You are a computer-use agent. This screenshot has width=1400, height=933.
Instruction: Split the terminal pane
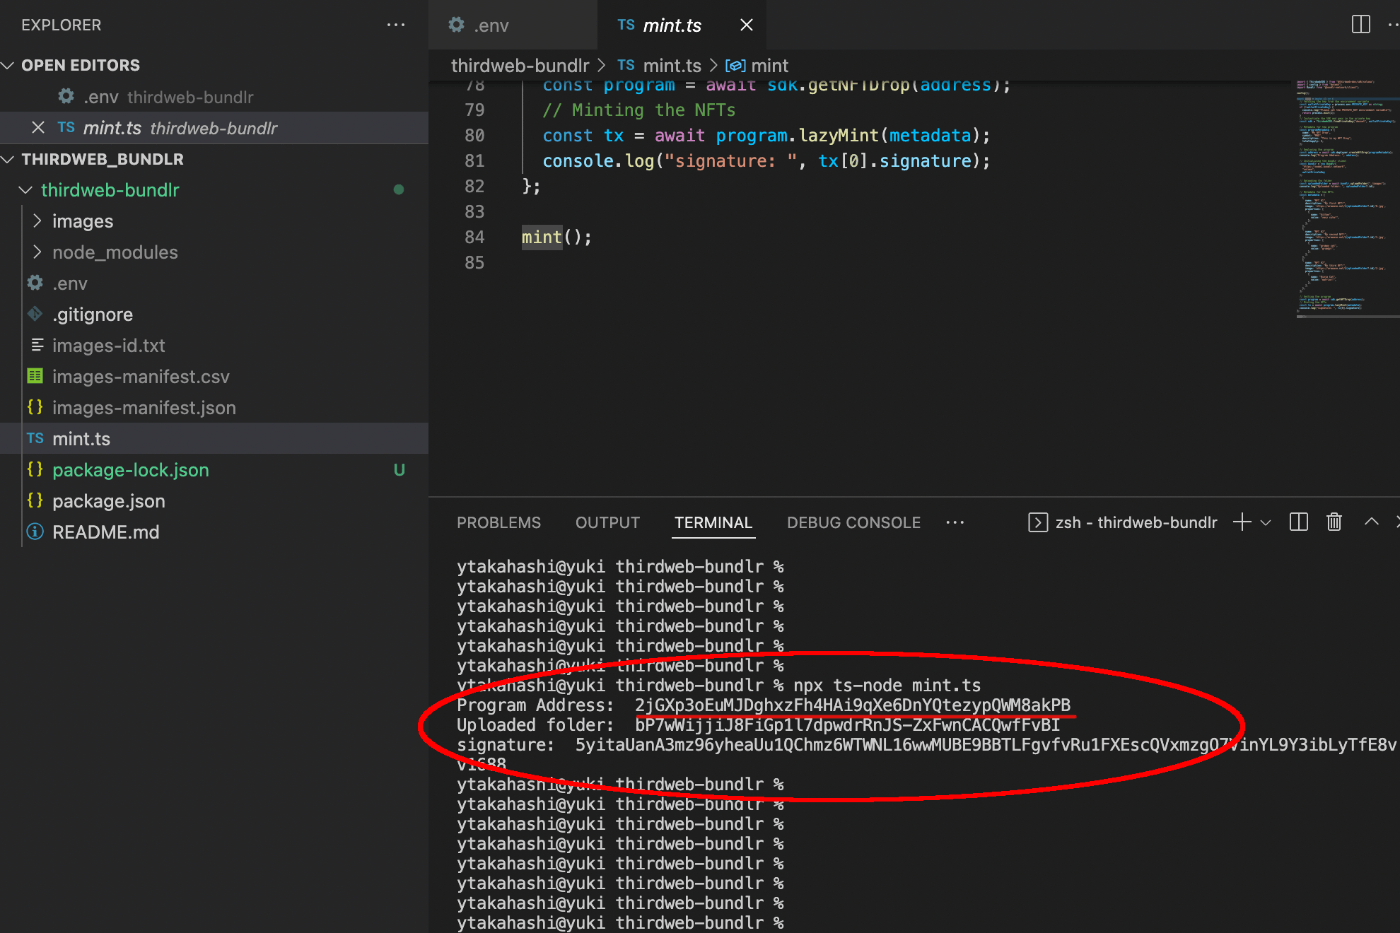(1299, 522)
